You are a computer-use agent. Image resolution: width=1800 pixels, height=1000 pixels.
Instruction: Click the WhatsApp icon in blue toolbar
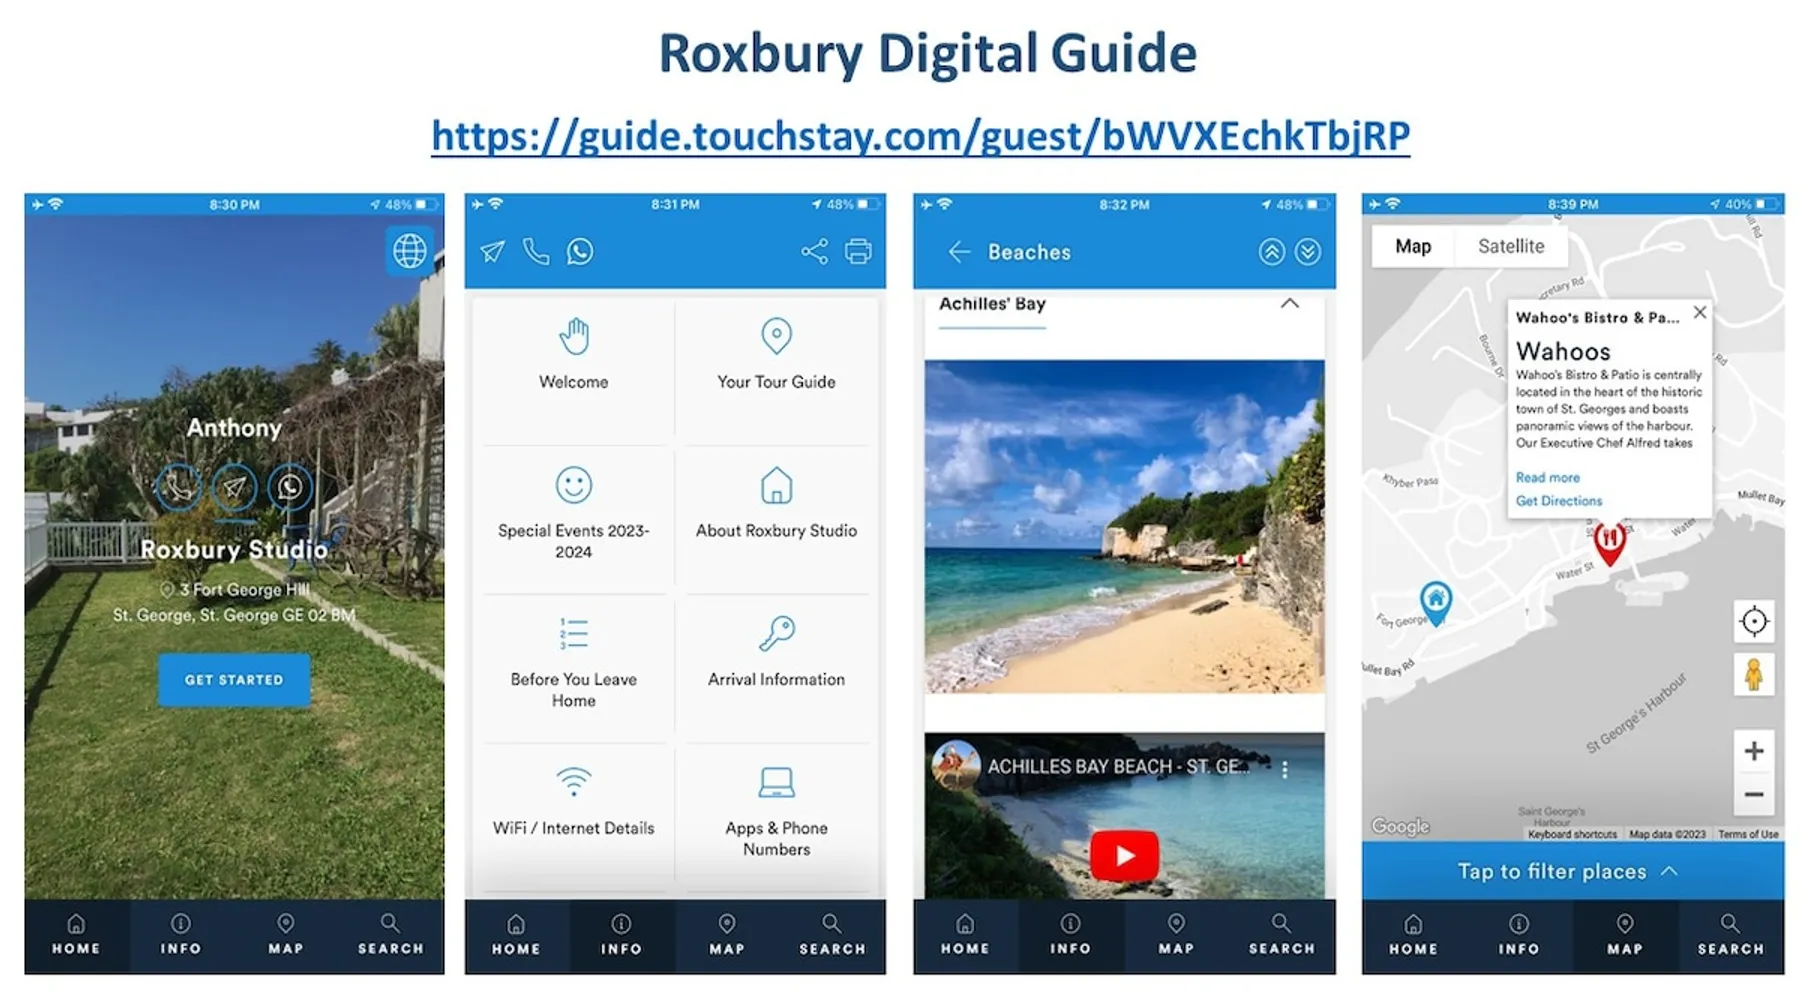(x=580, y=252)
